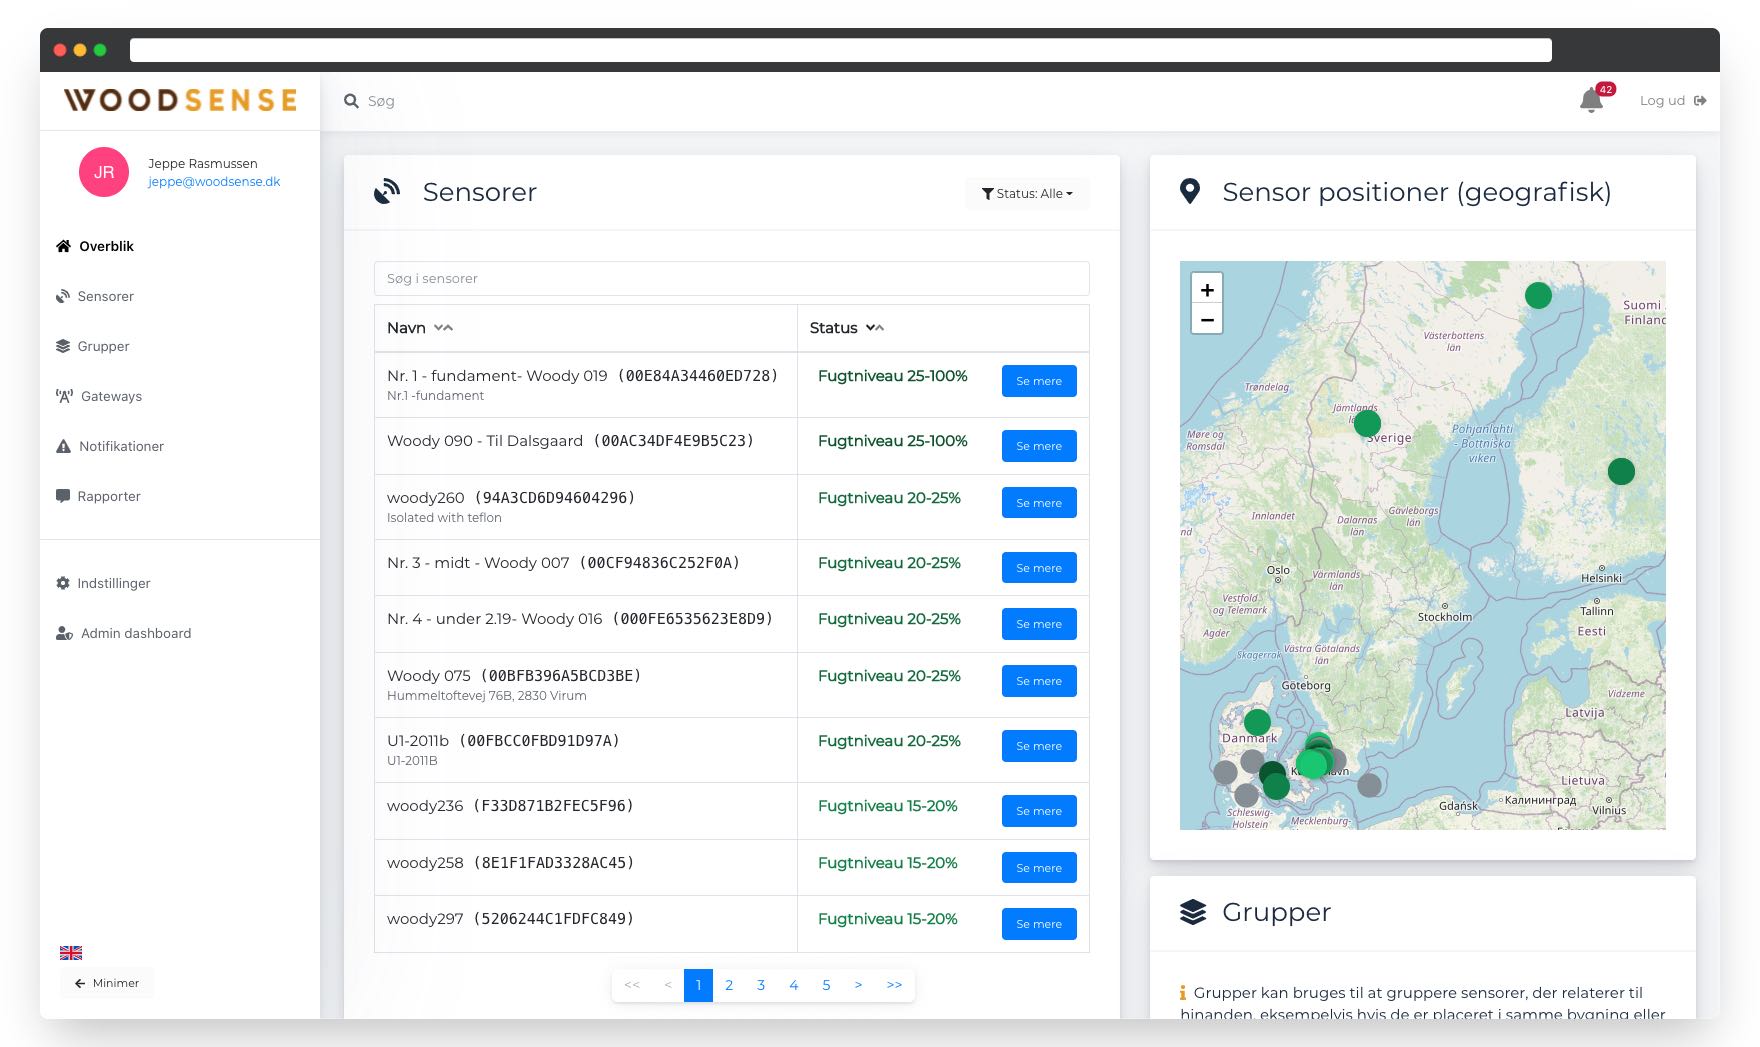Open the Status: Alle filter dropdown
Viewport: 1760px width, 1047px height.
pyautogui.click(x=1027, y=194)
